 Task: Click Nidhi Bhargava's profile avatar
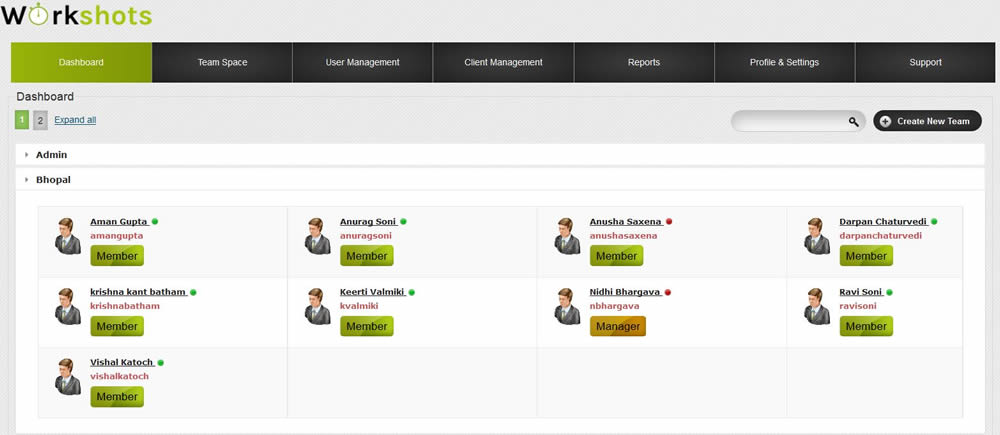pyautogui.click(x=568, y=306)
